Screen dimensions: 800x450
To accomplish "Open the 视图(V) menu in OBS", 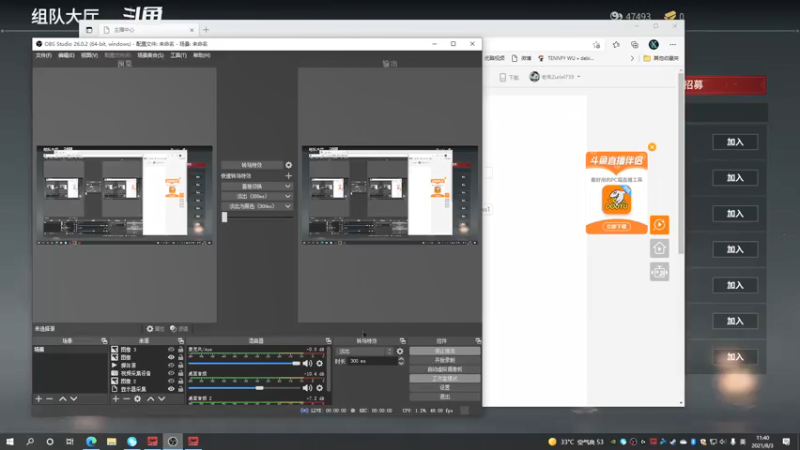I will (x=89, y=55).
